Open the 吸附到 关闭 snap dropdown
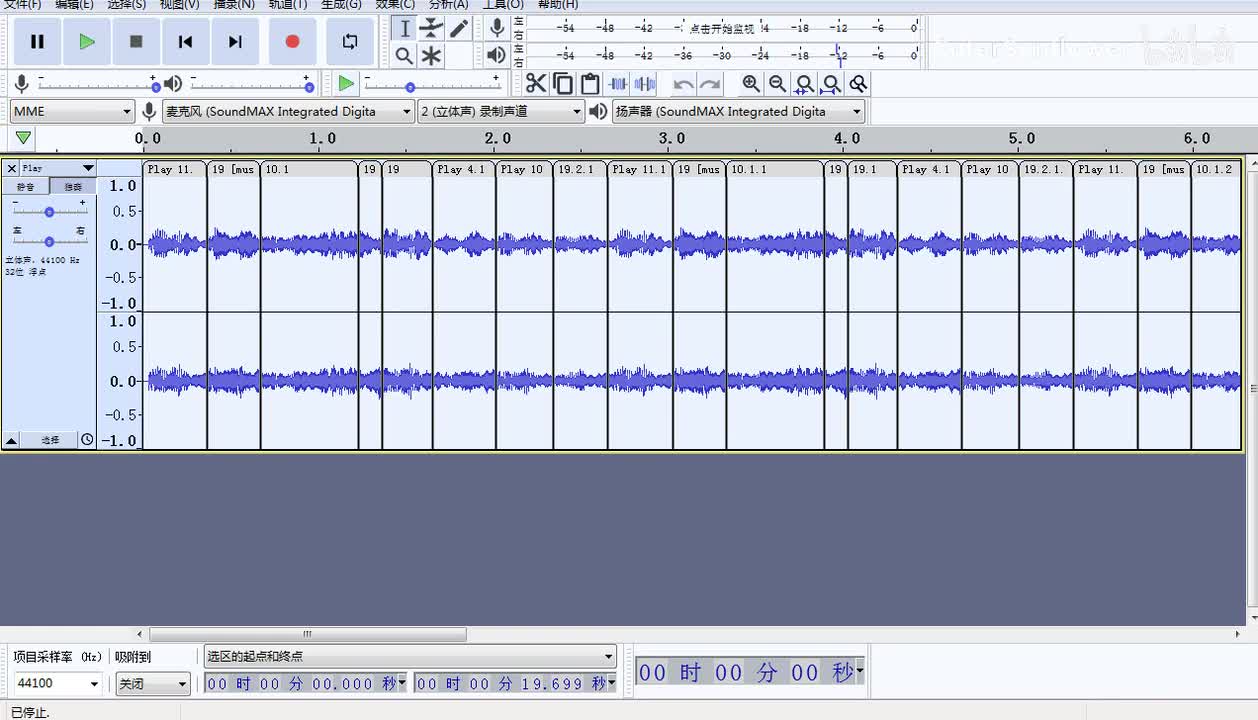This screenshot has height=720, width=1258. coord(152,684)
